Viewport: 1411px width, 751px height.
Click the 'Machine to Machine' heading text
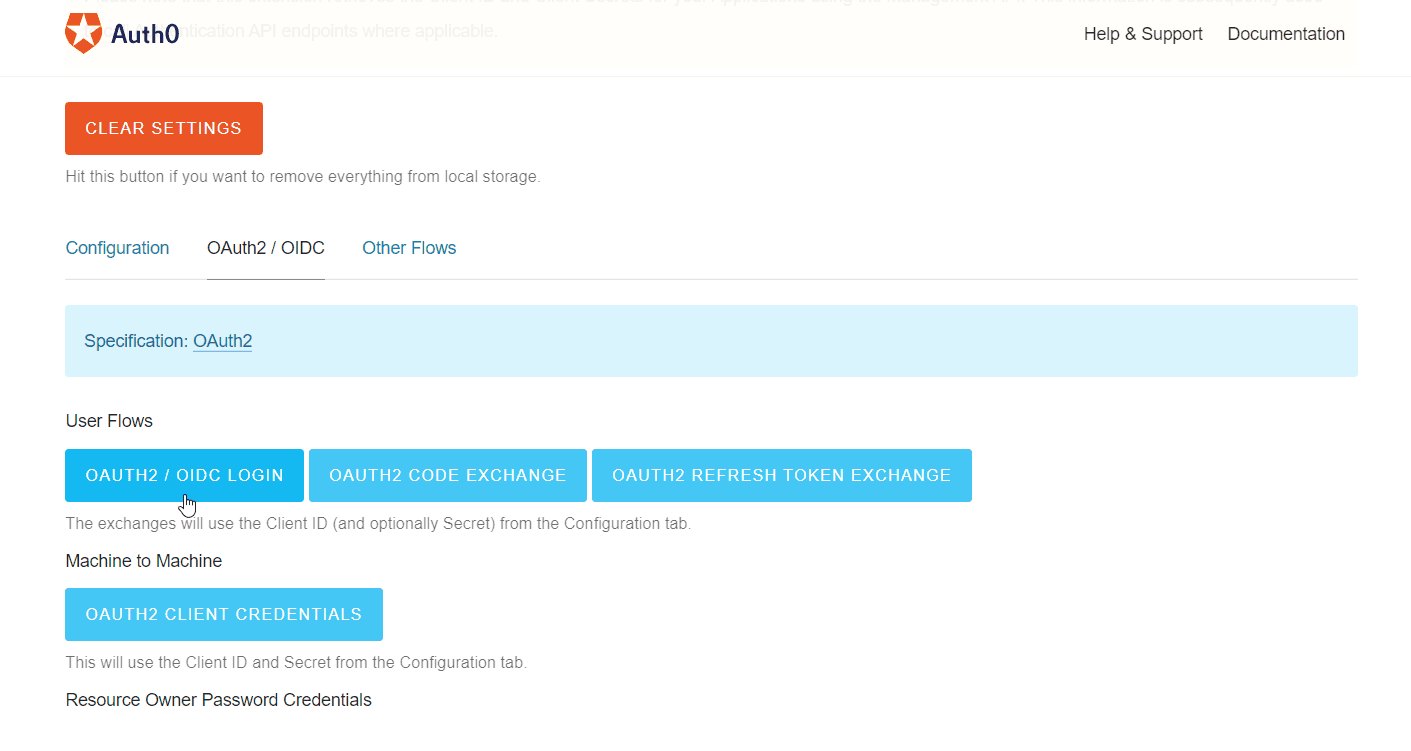point(144,561)
